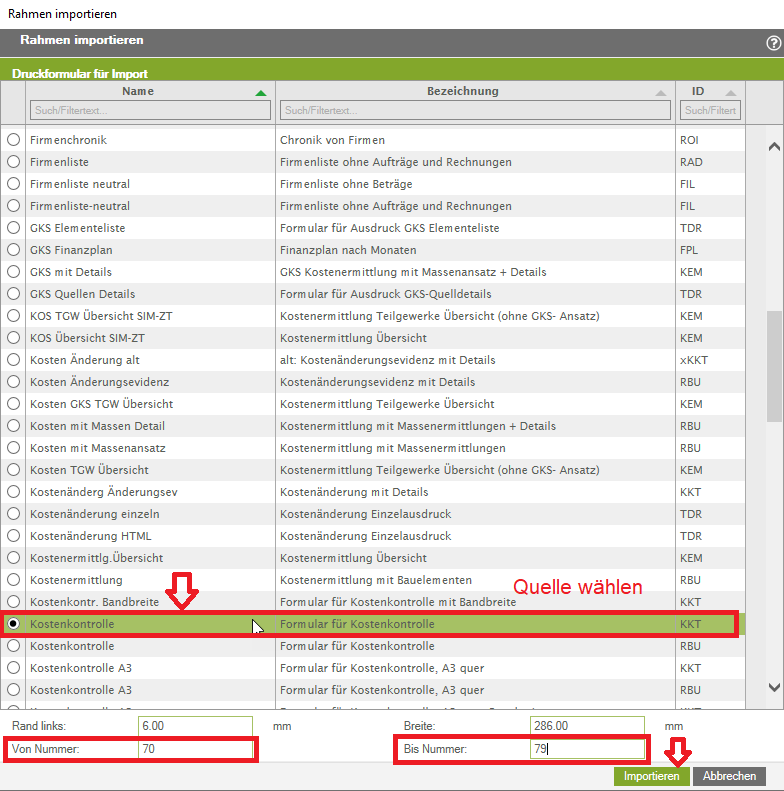784x791 pixels.
Task: Choose the Kosten Änderung alt radio option
Action: tap(13, 360)
